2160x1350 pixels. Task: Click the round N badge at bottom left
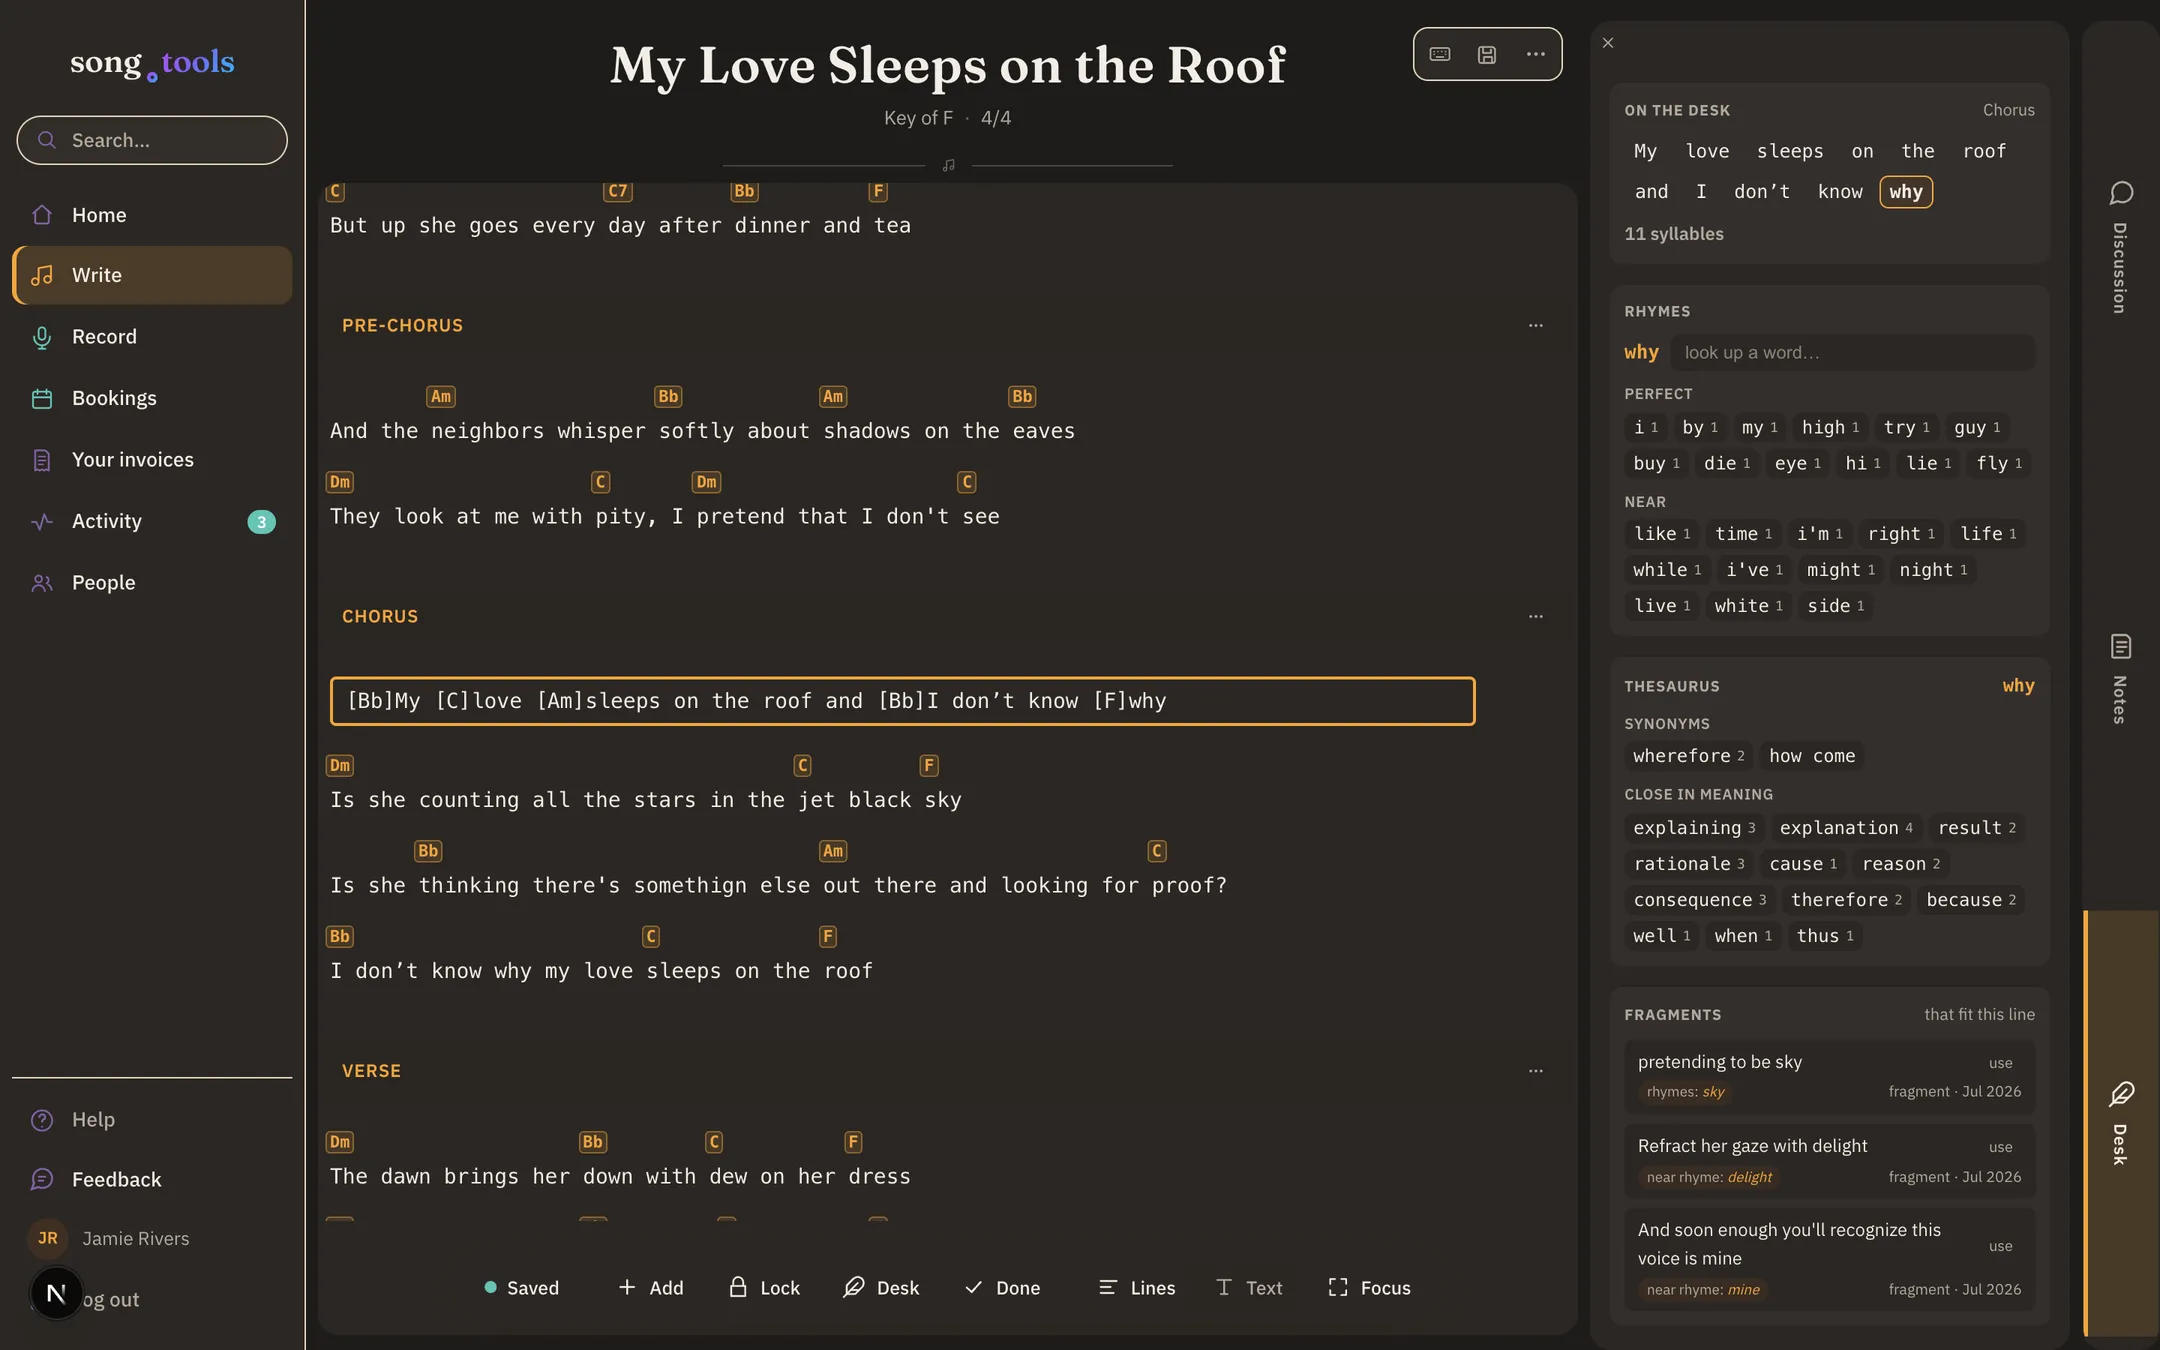56,1293
